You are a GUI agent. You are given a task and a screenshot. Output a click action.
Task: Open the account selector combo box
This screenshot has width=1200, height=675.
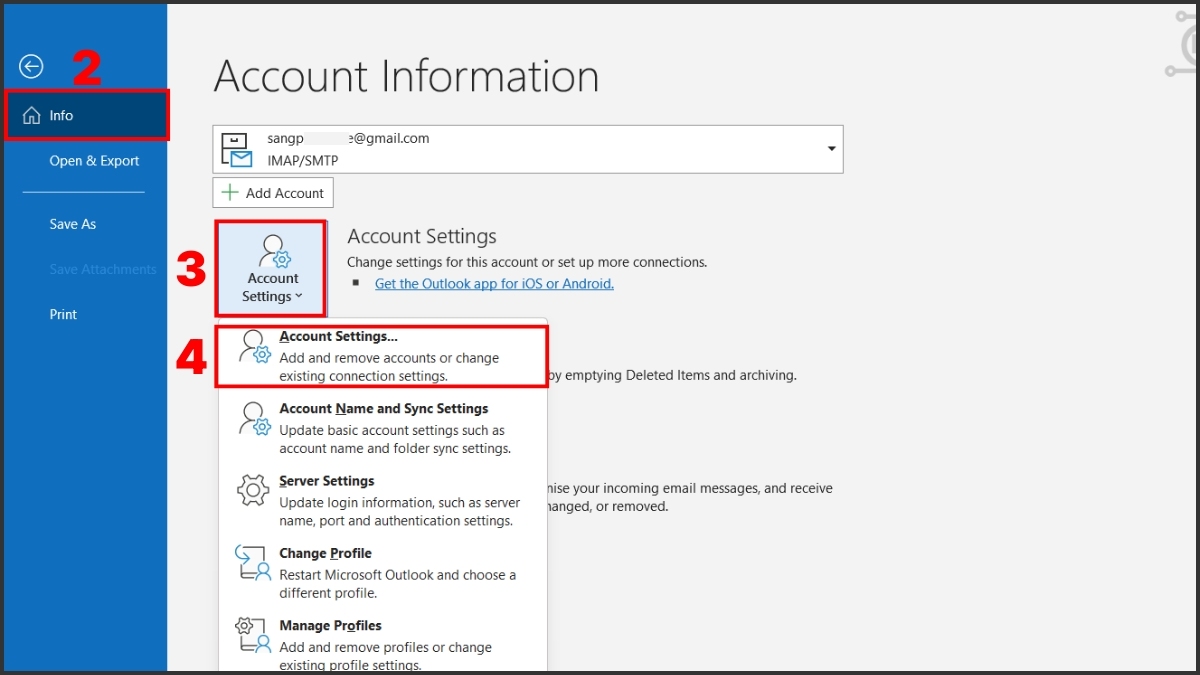point(527,149)
